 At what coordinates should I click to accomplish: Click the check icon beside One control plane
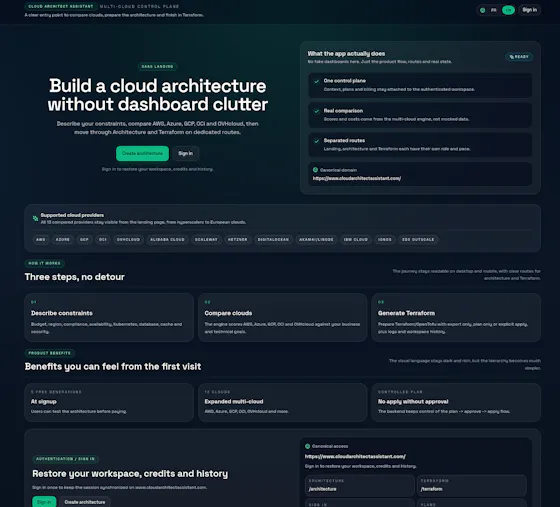point(316,81)
